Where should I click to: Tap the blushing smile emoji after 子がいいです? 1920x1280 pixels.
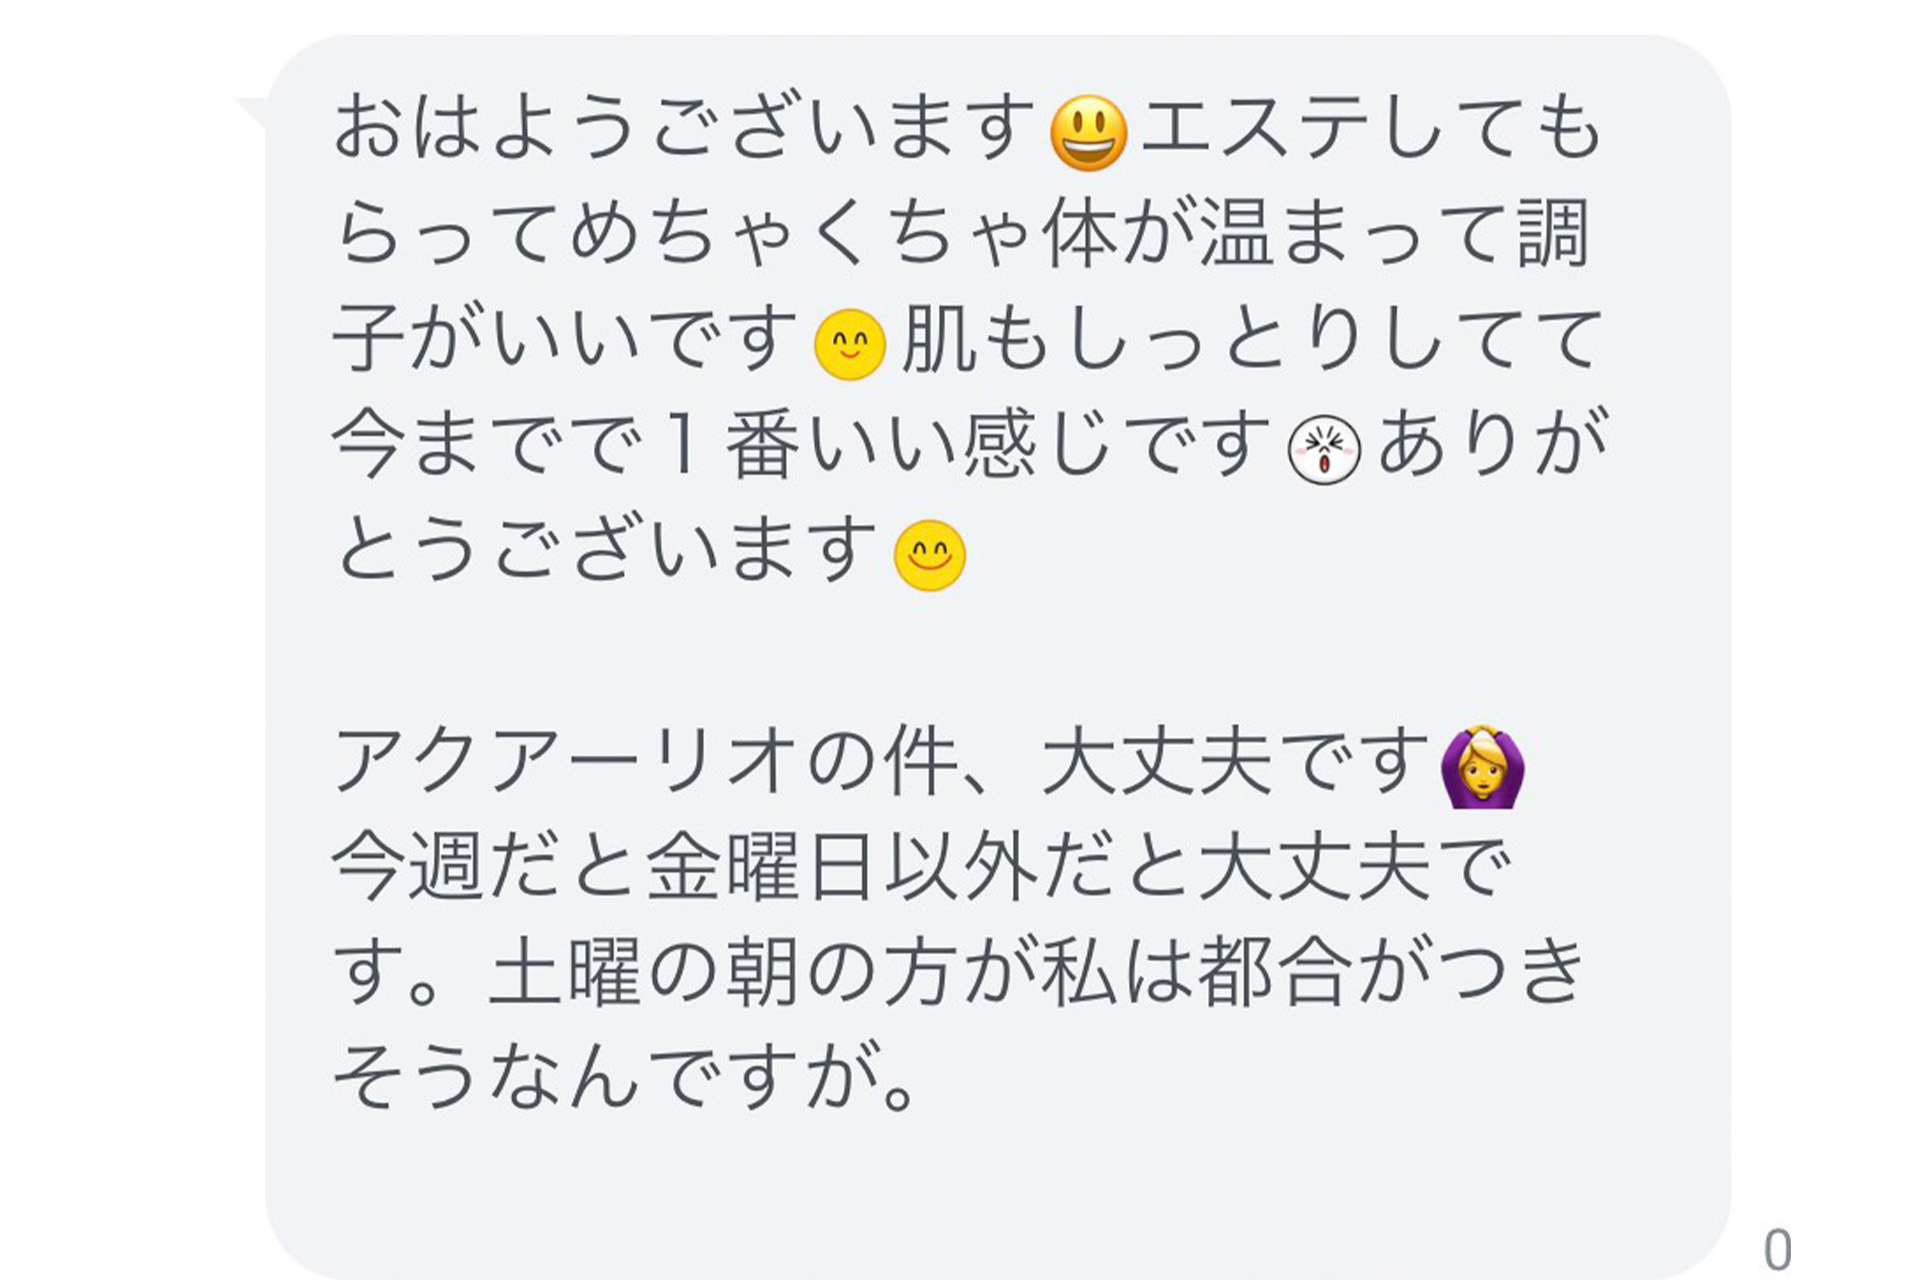[850, 345]
